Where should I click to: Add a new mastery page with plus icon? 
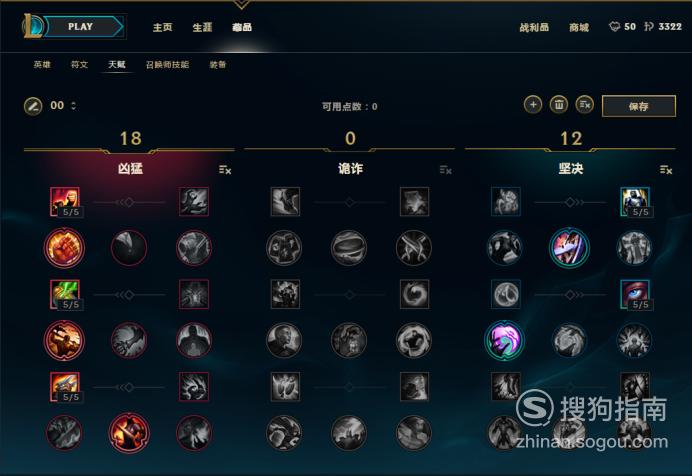533,105
